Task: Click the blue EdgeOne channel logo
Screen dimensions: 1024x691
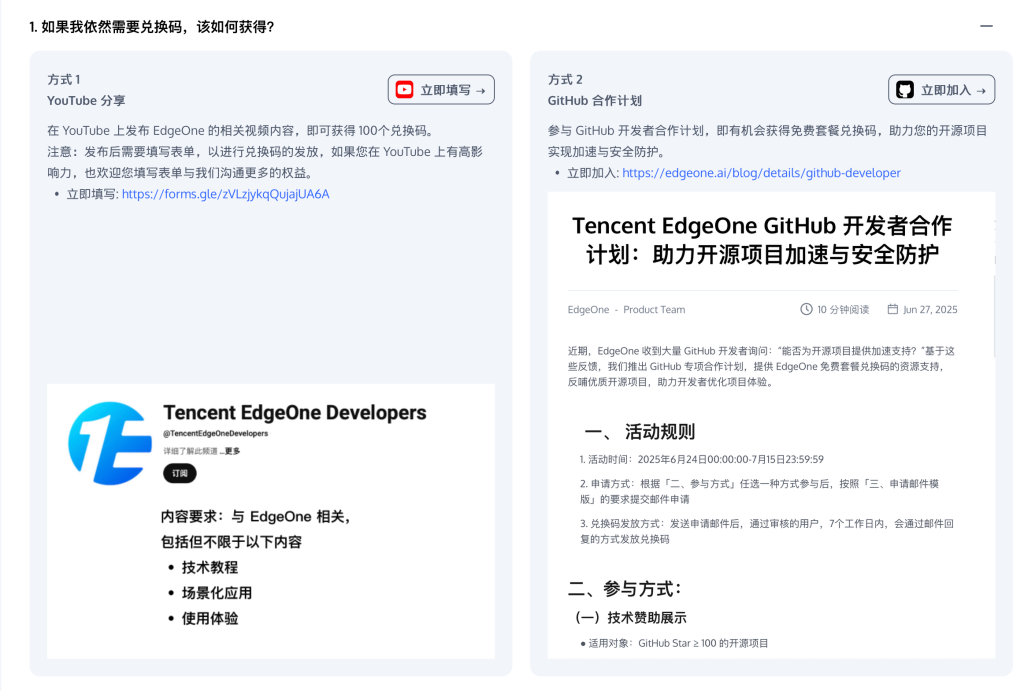Action: [109, 445]
